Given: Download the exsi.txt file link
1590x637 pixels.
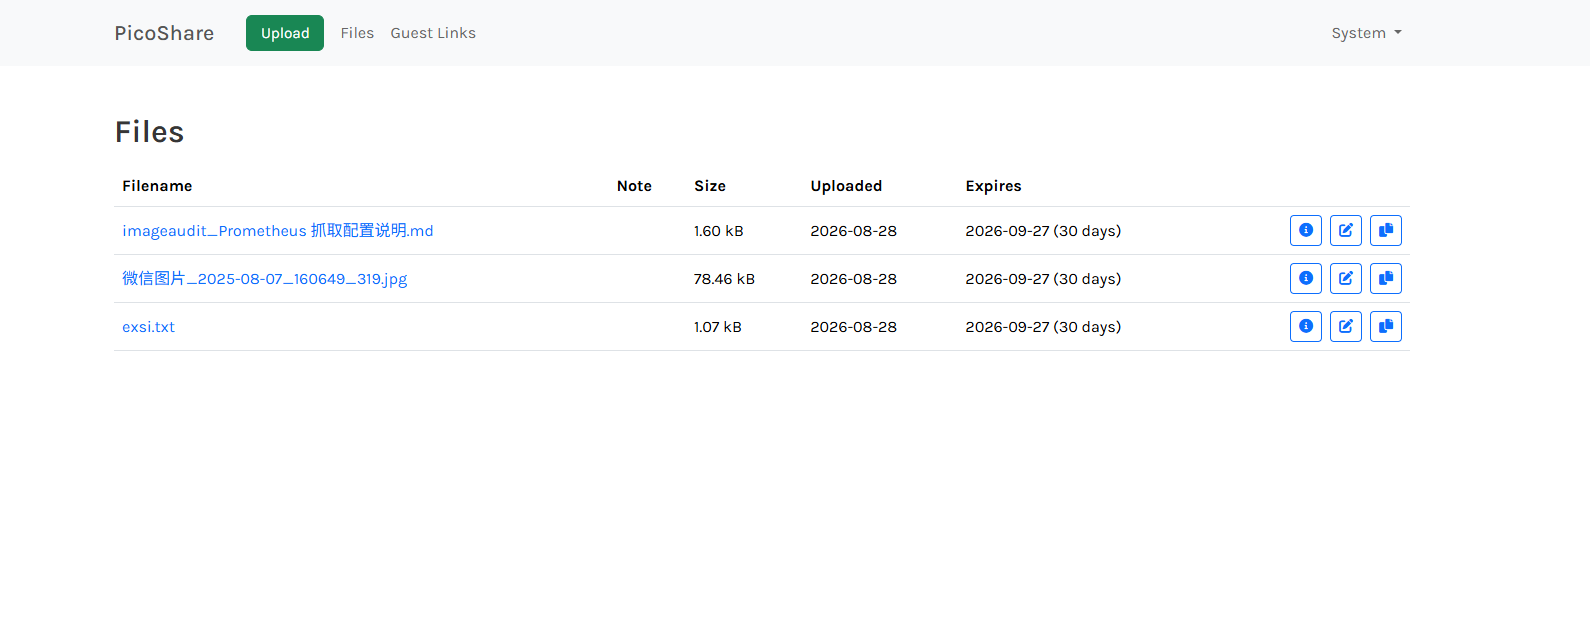Looking at the screenshot, I should click(x=148, y=327).
